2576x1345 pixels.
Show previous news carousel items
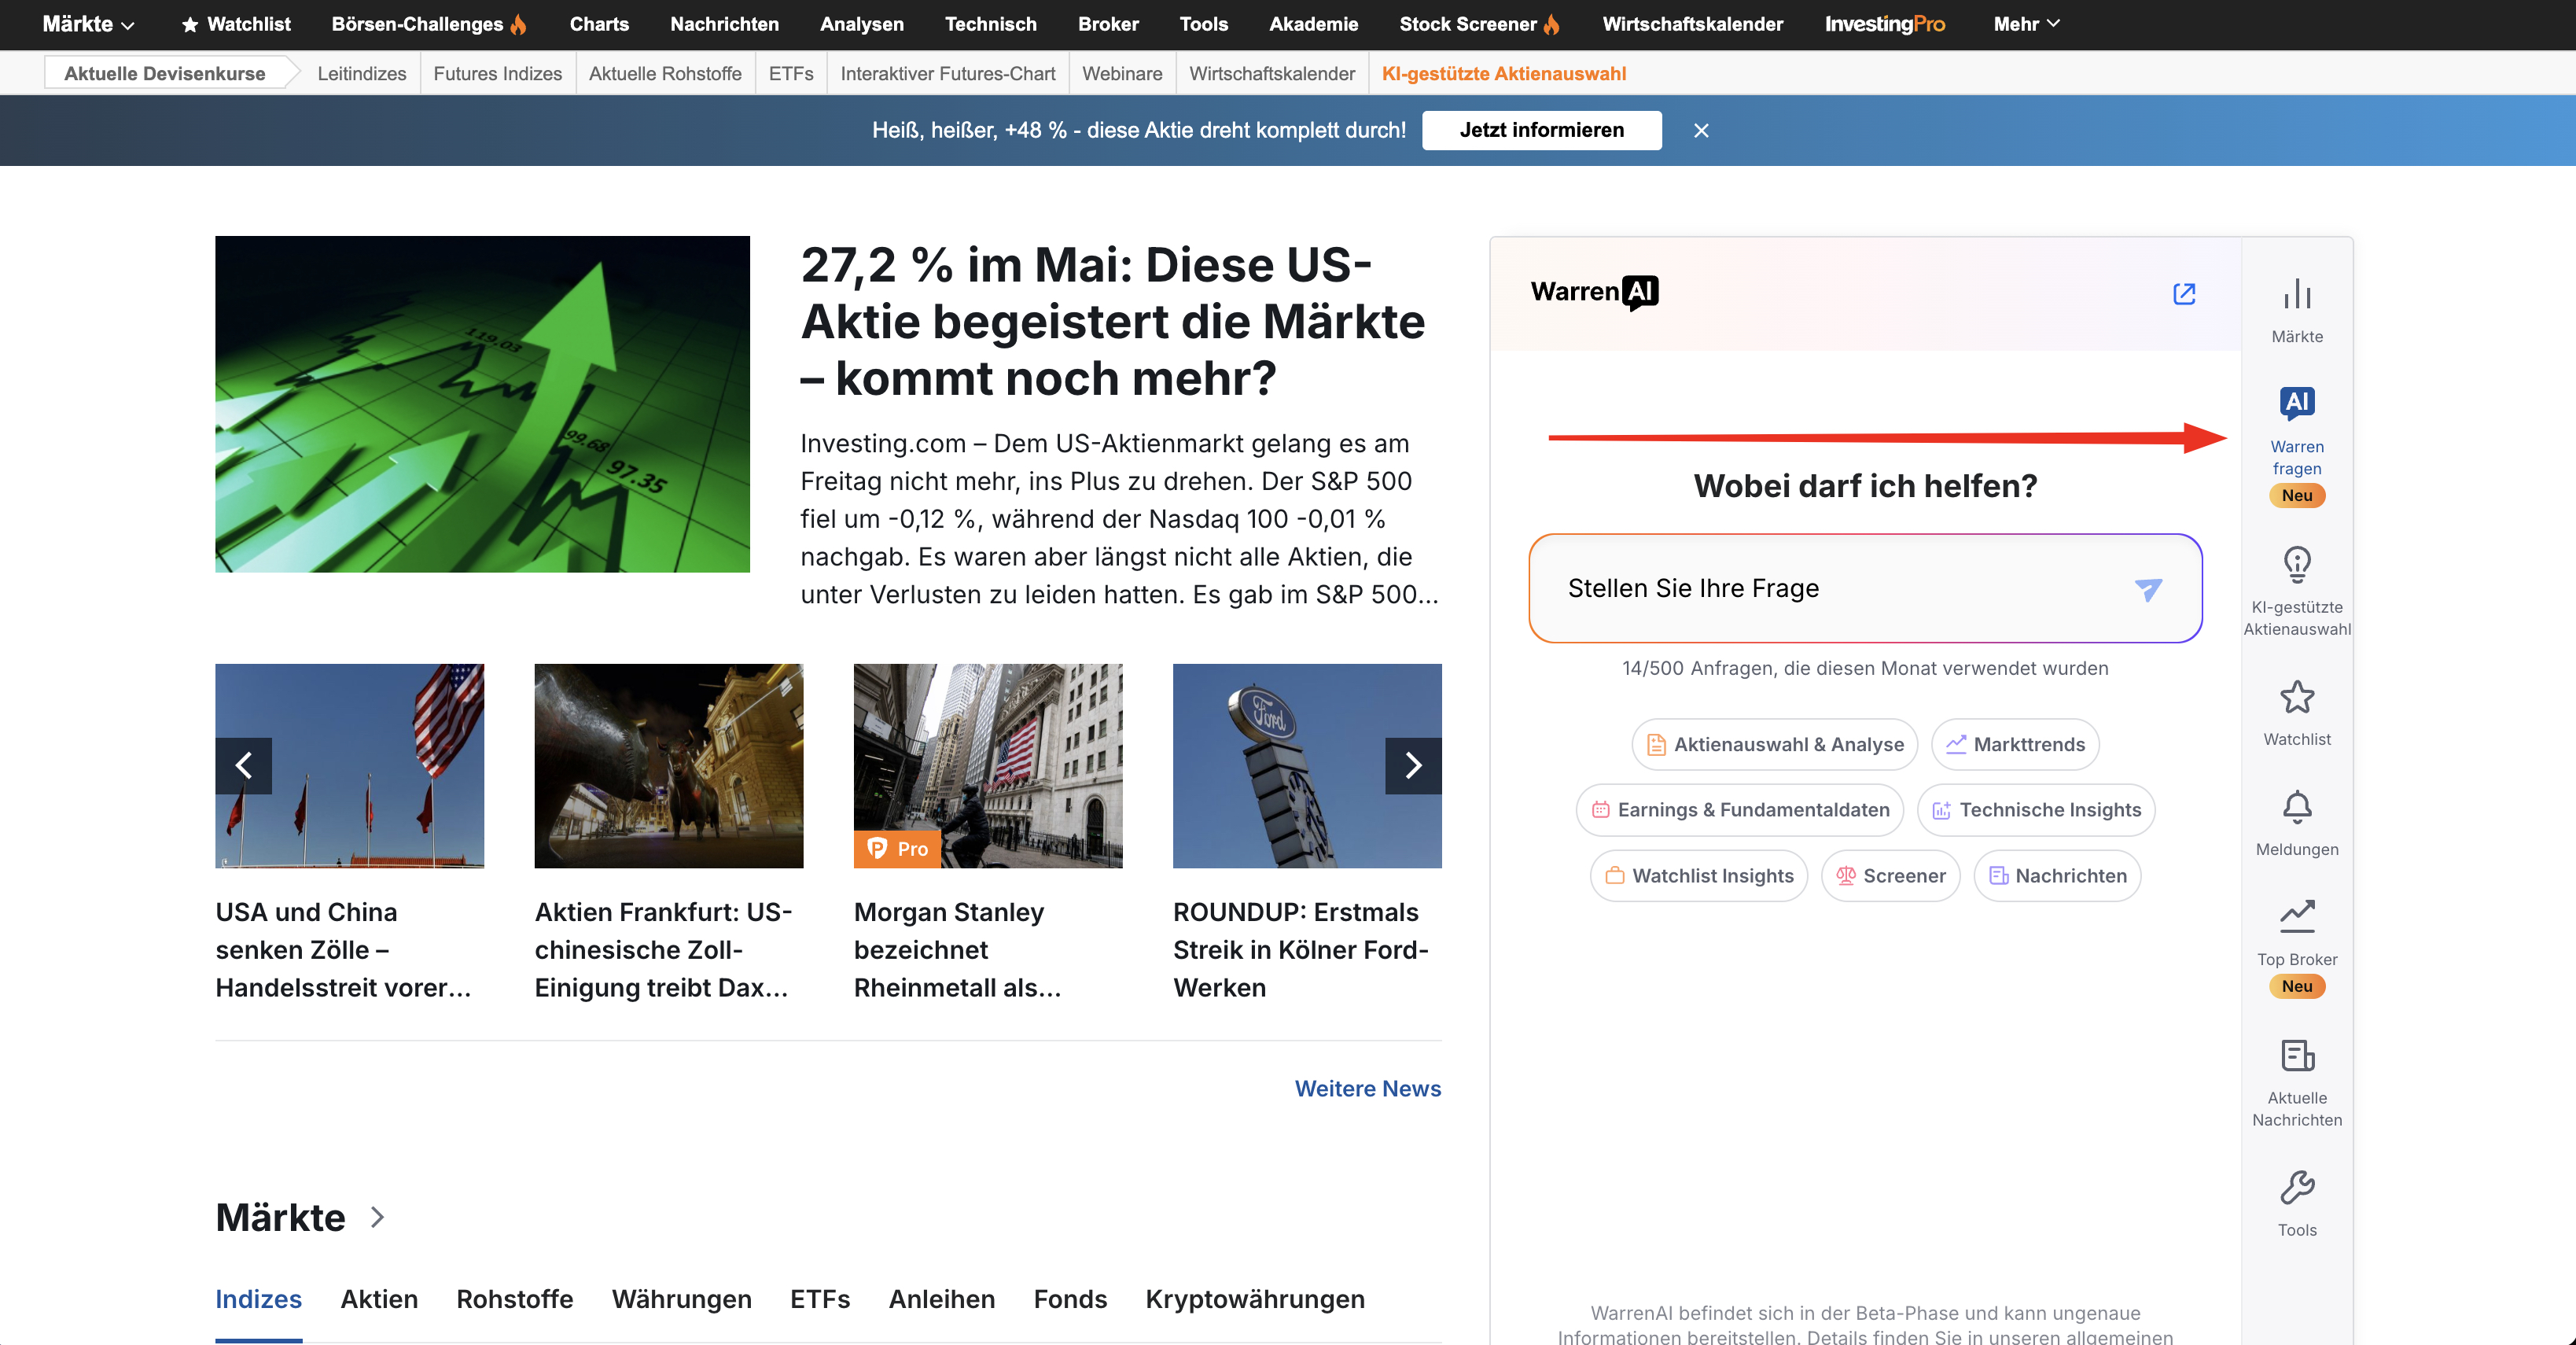coord(243,765)
